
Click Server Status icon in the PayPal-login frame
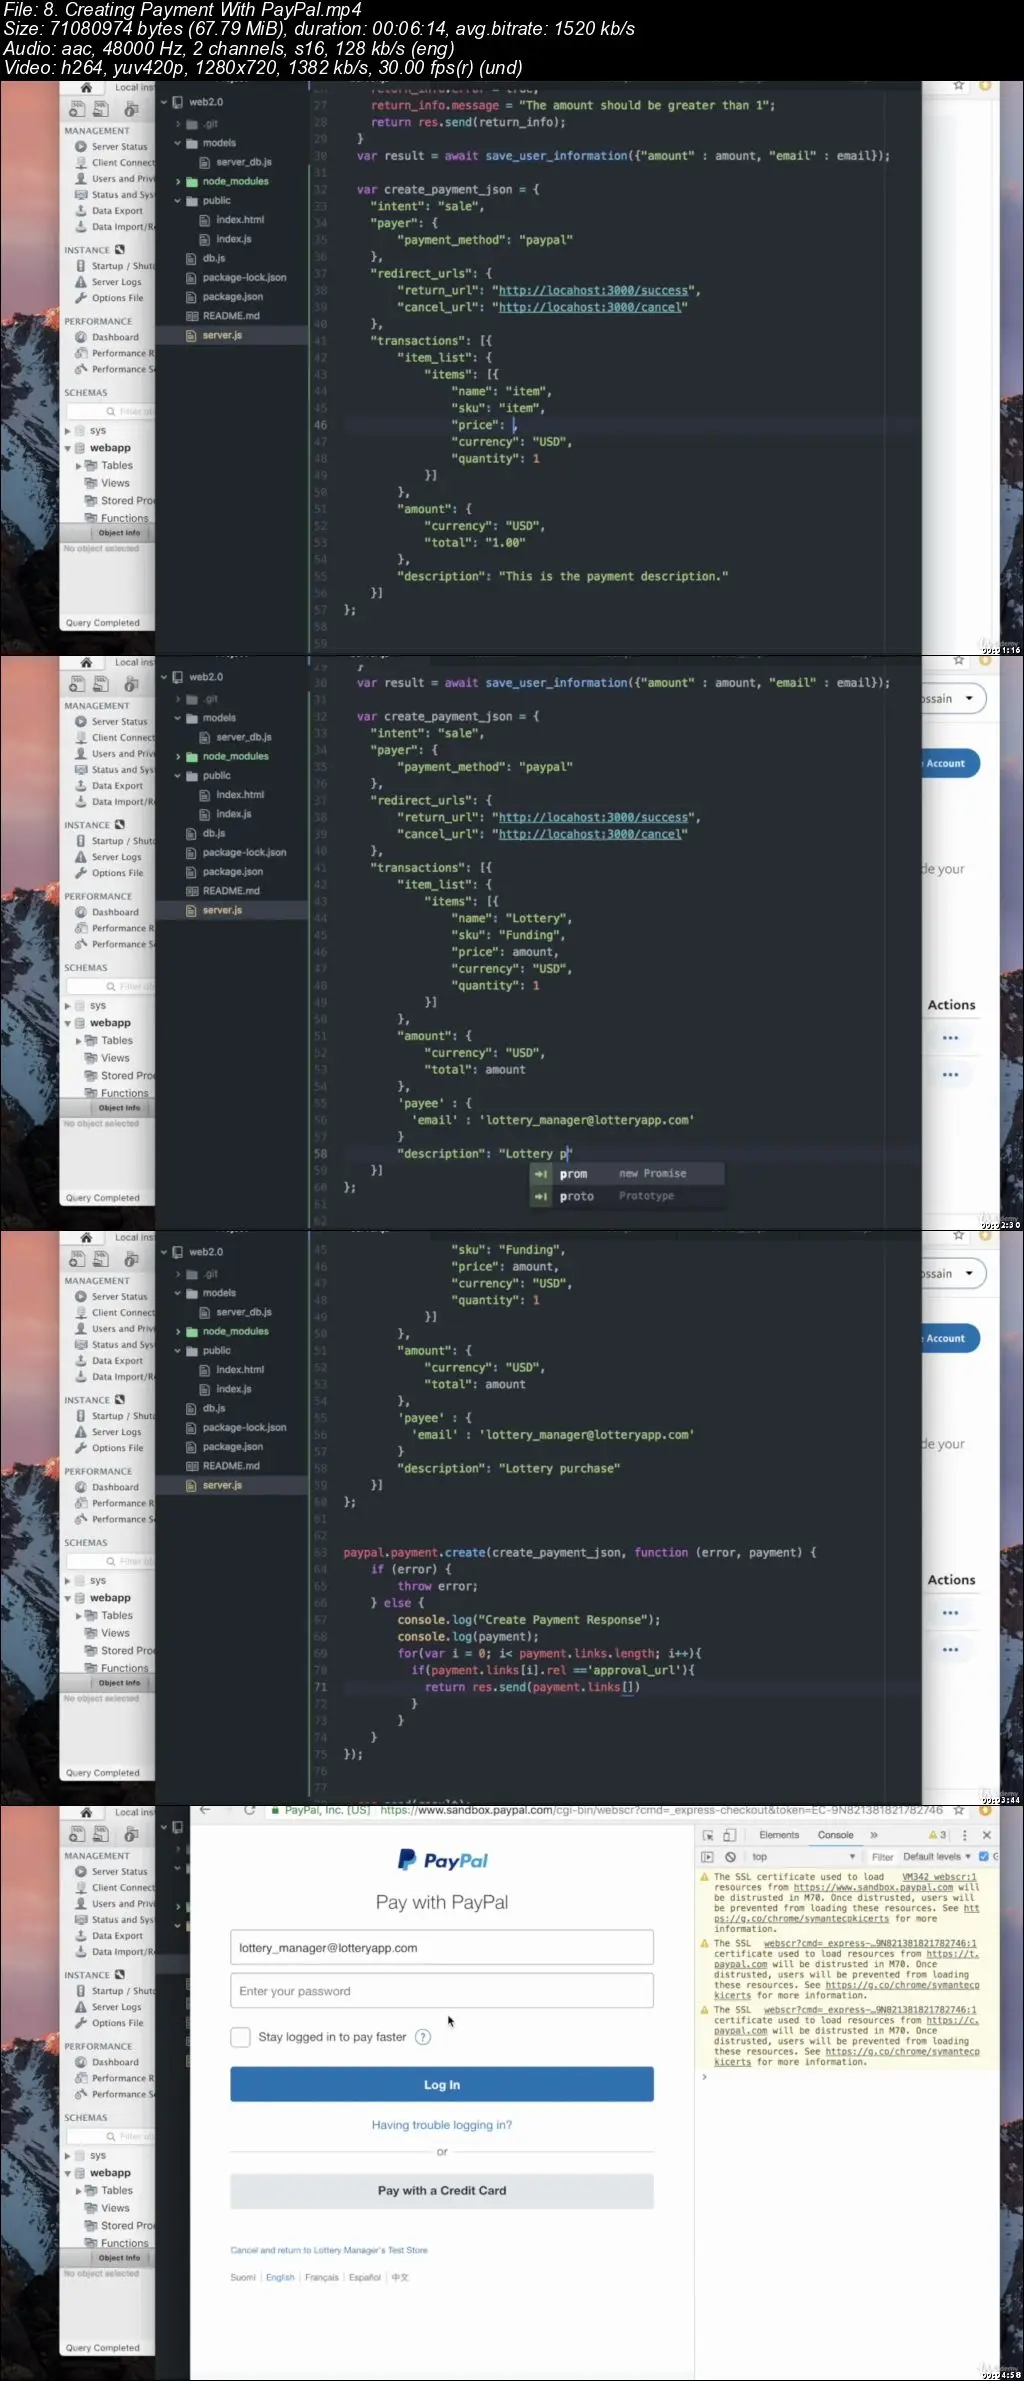pos(81,1871)
